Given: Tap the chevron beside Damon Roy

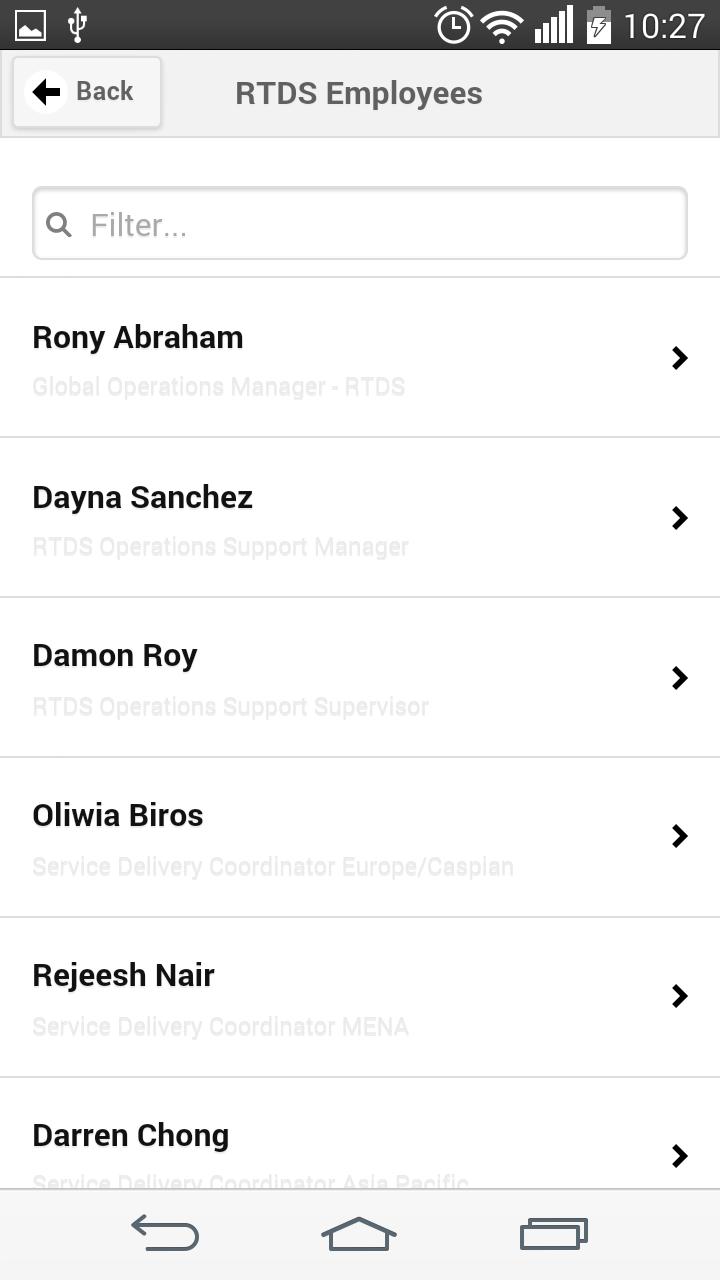Looking at the screenshot, I should [x=680, y=678].
